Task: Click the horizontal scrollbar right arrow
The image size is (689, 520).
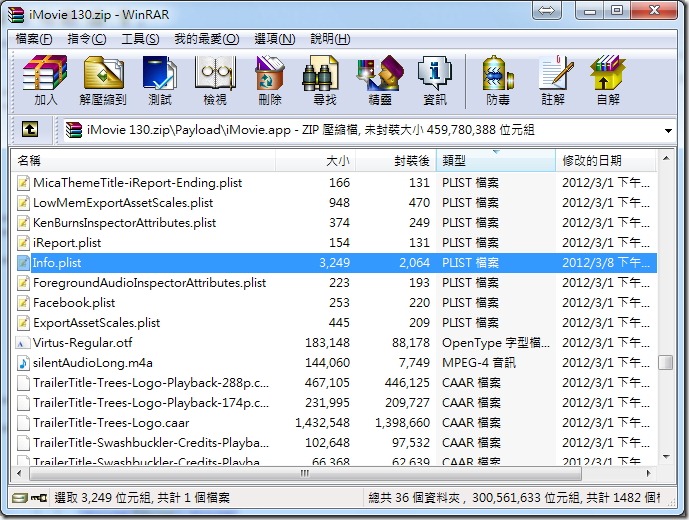Action: pos(649,473)
